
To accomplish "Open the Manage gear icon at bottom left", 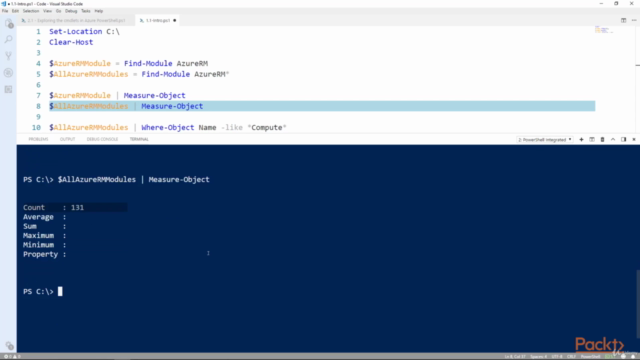I will coord(9,346).
